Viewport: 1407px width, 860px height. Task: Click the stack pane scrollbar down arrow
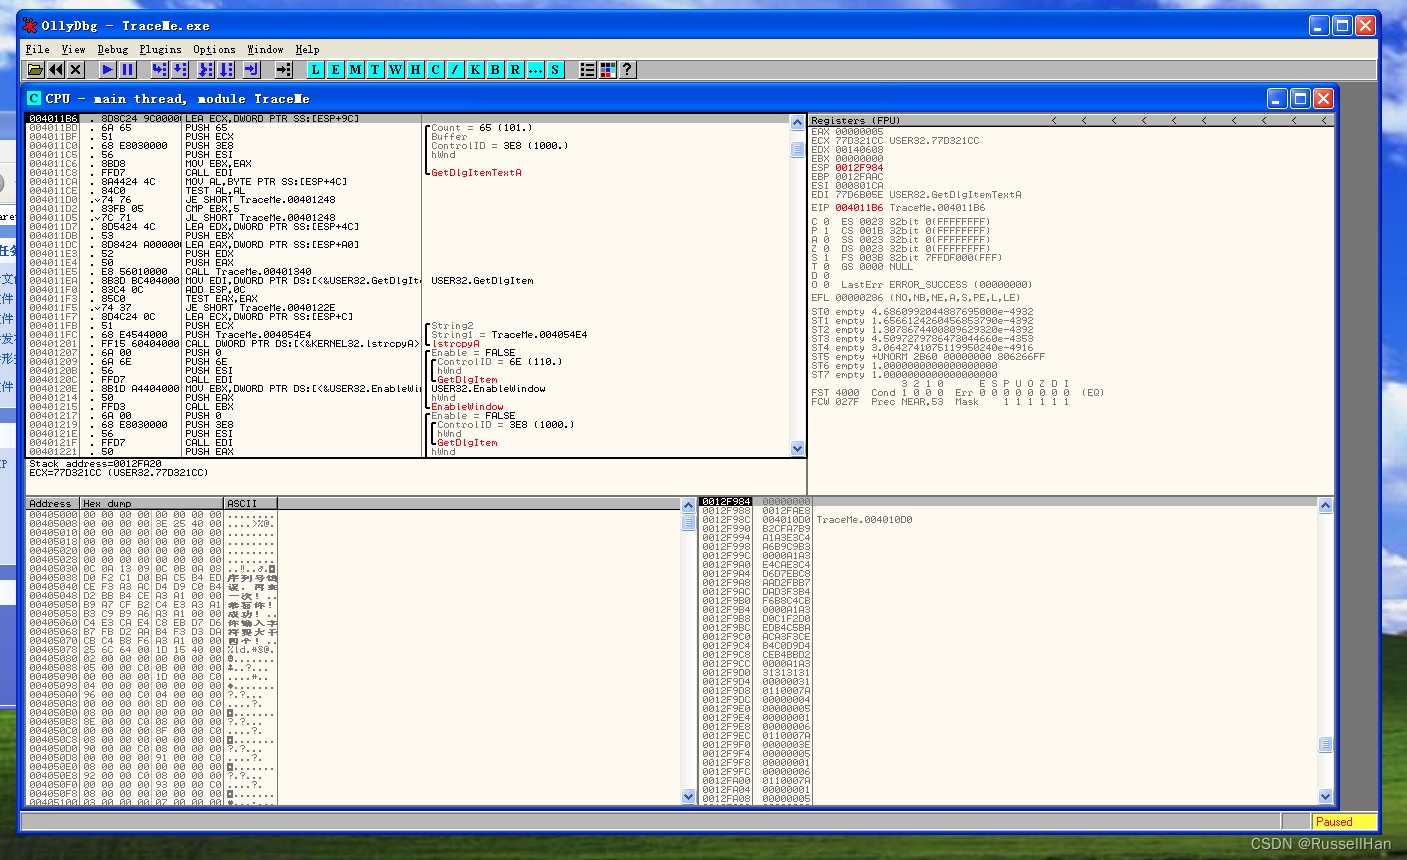[x=1325, y=796]
